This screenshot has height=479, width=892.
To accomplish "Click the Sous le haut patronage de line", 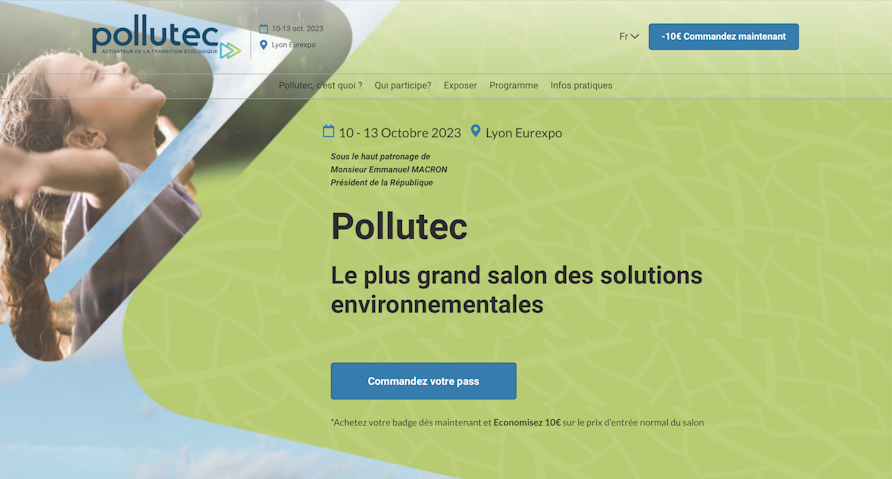I will pos(381,156).
